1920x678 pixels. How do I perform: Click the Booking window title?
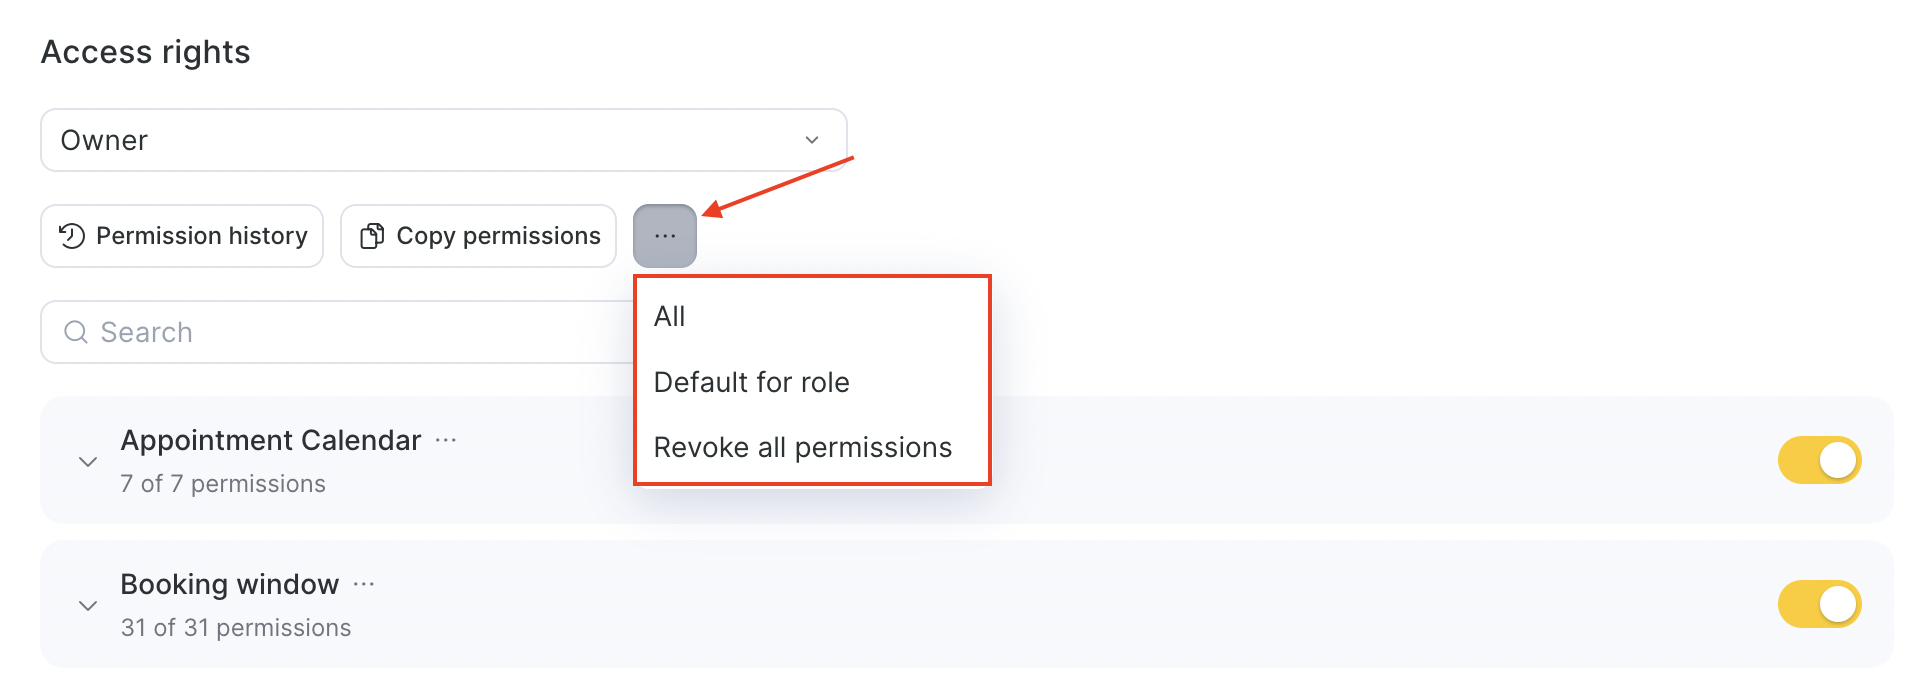229,584
